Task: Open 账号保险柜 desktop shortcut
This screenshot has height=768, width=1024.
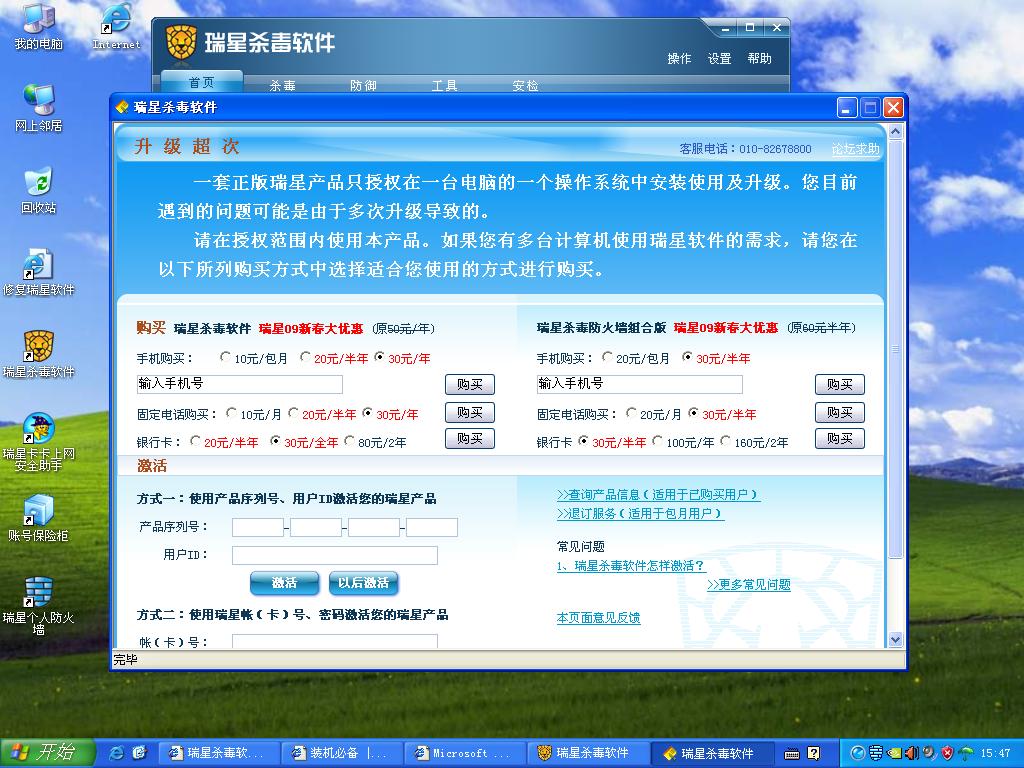Action: (x=39, y=519)
